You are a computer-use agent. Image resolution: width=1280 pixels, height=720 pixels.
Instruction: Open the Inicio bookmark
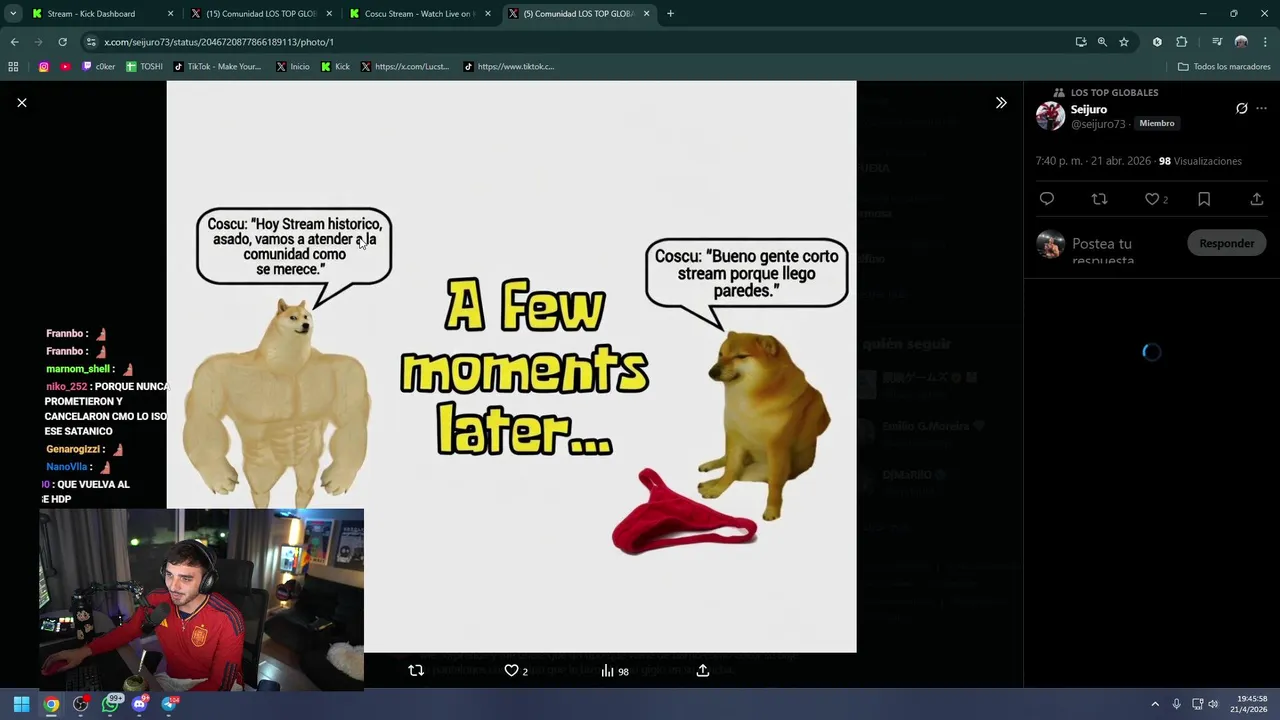pyautogui.click(x=293, y=67)
